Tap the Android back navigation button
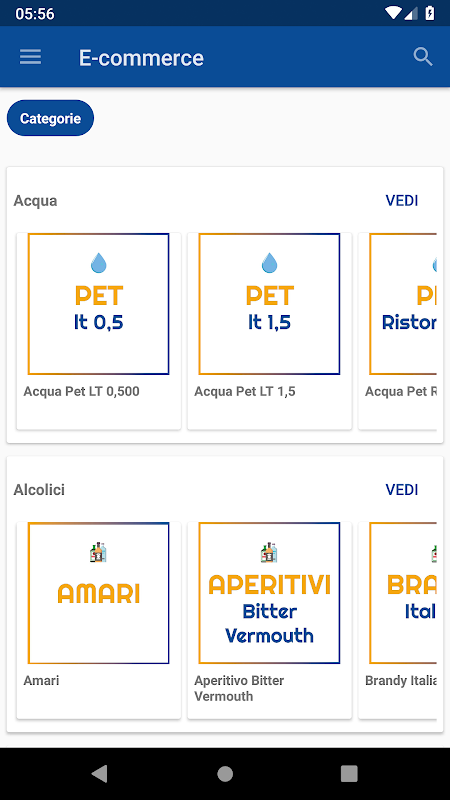450x800 pixels. tap(99, 773)
